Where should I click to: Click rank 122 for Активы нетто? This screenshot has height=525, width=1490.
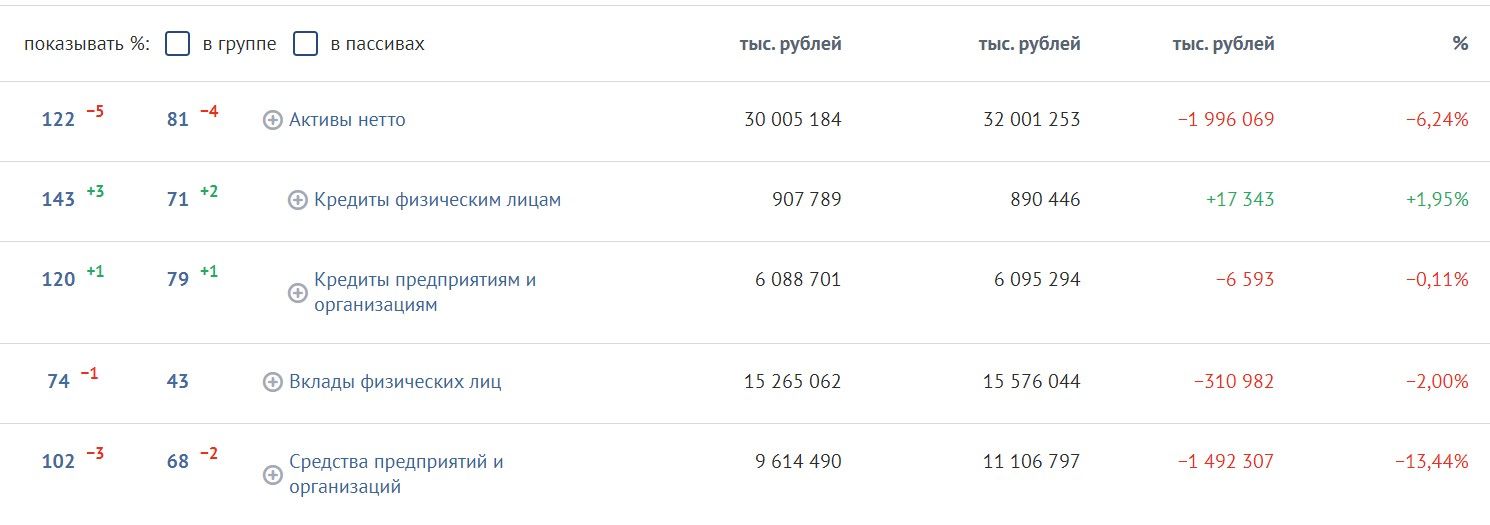pos(58,120)
